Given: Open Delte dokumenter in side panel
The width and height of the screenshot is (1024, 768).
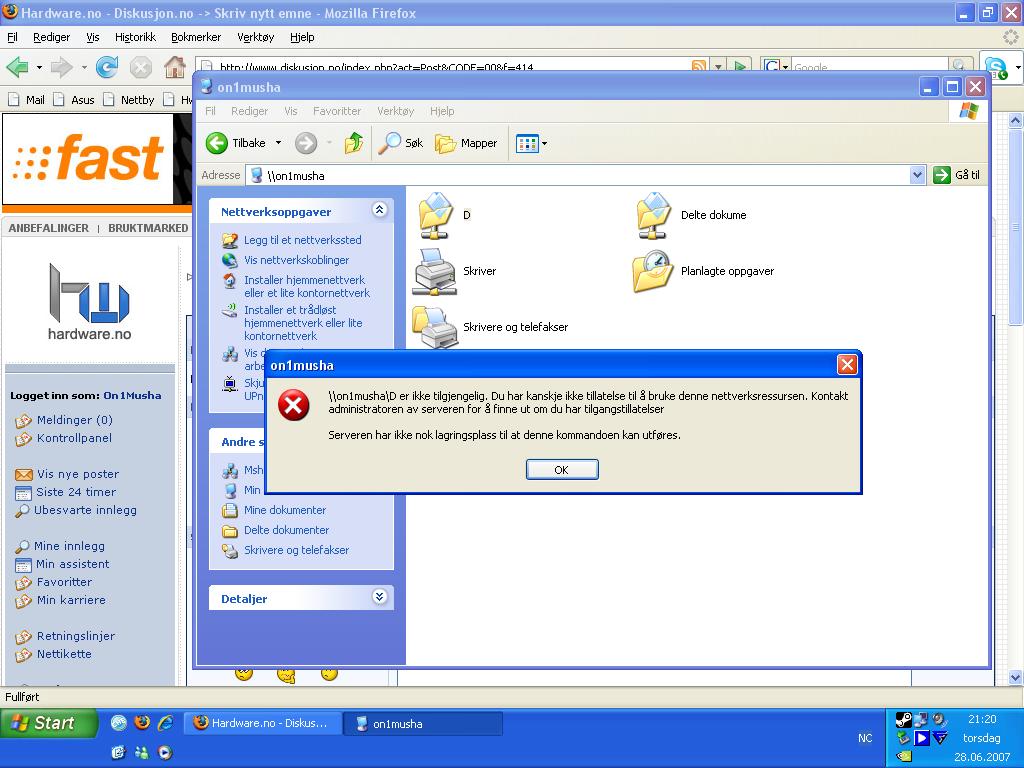Looking at the screenshot, I should click(x=286, y=530).
